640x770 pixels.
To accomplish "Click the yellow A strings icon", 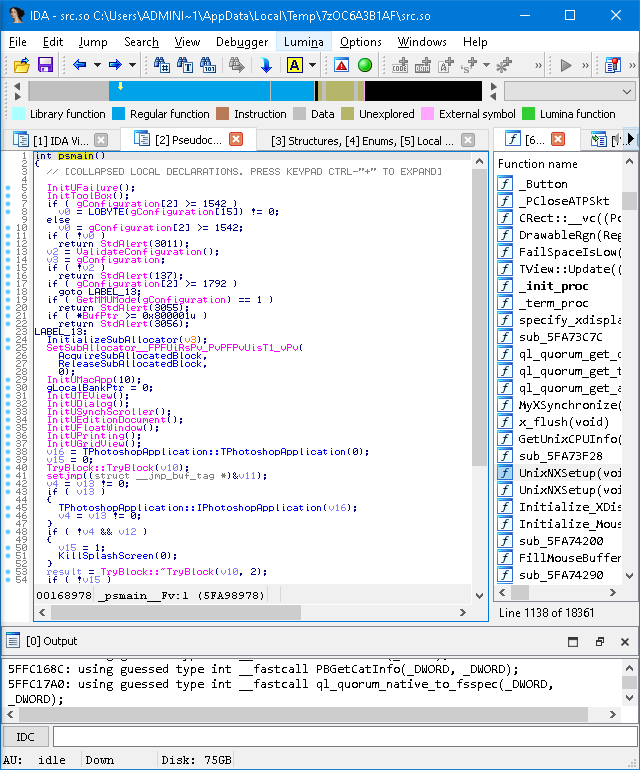I will [x=295, y=65].
